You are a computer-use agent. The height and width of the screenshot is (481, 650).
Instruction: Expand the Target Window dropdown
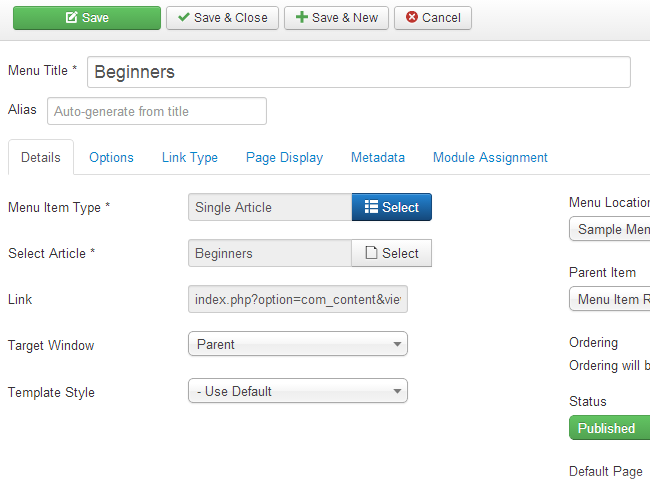(x=298, y=345)
